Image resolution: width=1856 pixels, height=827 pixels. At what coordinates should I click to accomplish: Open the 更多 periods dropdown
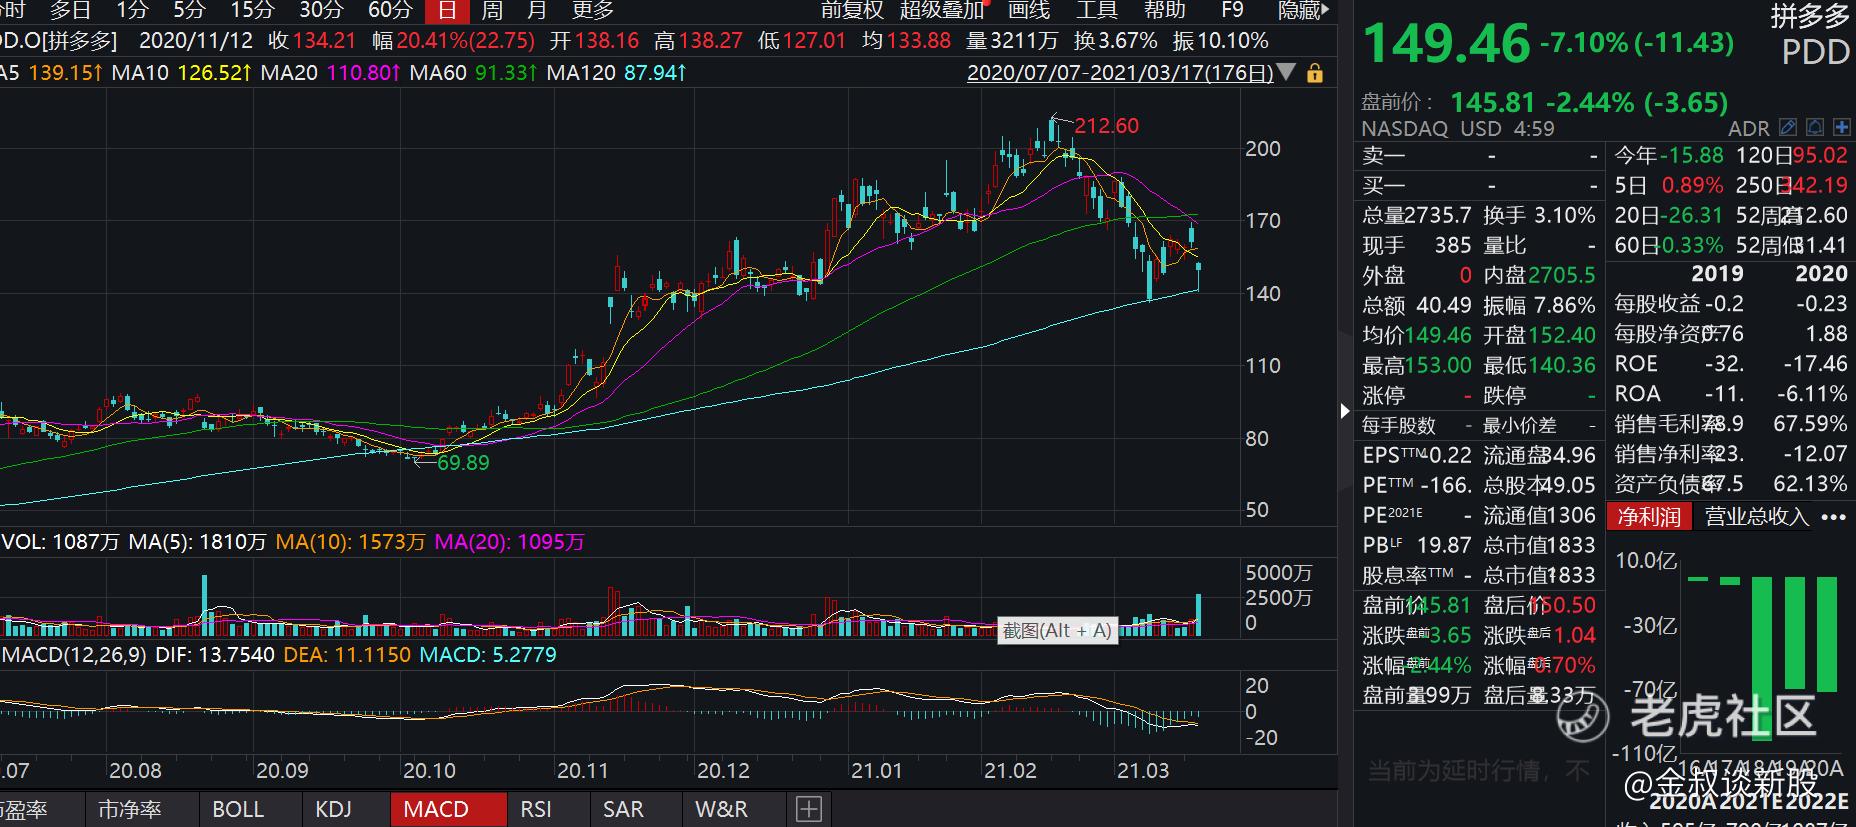(x=593, y=10)
